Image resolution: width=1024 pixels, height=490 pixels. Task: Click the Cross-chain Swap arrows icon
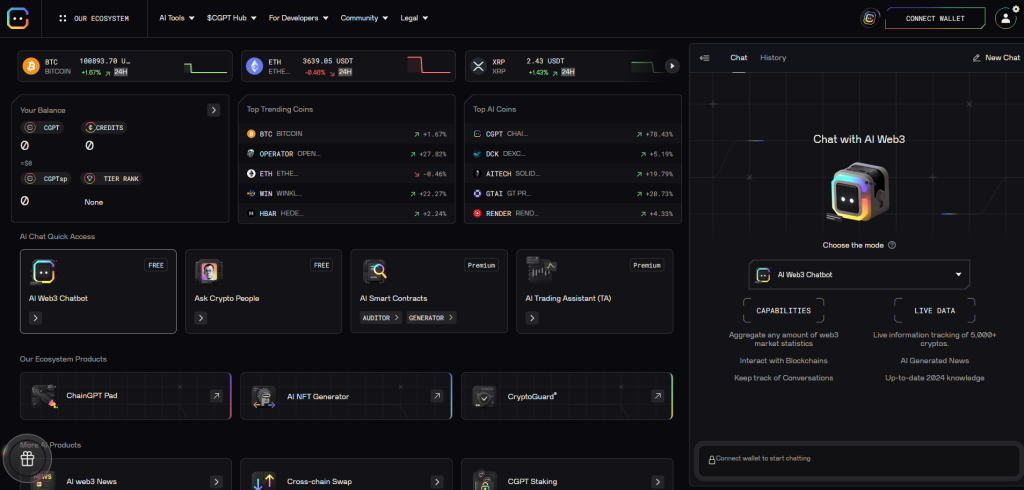click(x=264, y=482)
